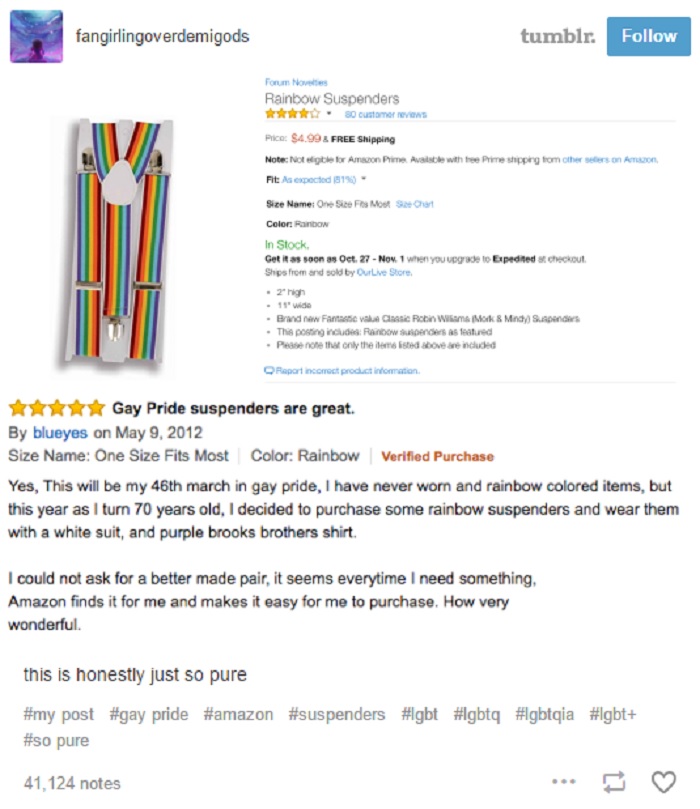700x809 pixels.
Task: Open the OurLive Store seller link
Action: (x=384, y=272)
